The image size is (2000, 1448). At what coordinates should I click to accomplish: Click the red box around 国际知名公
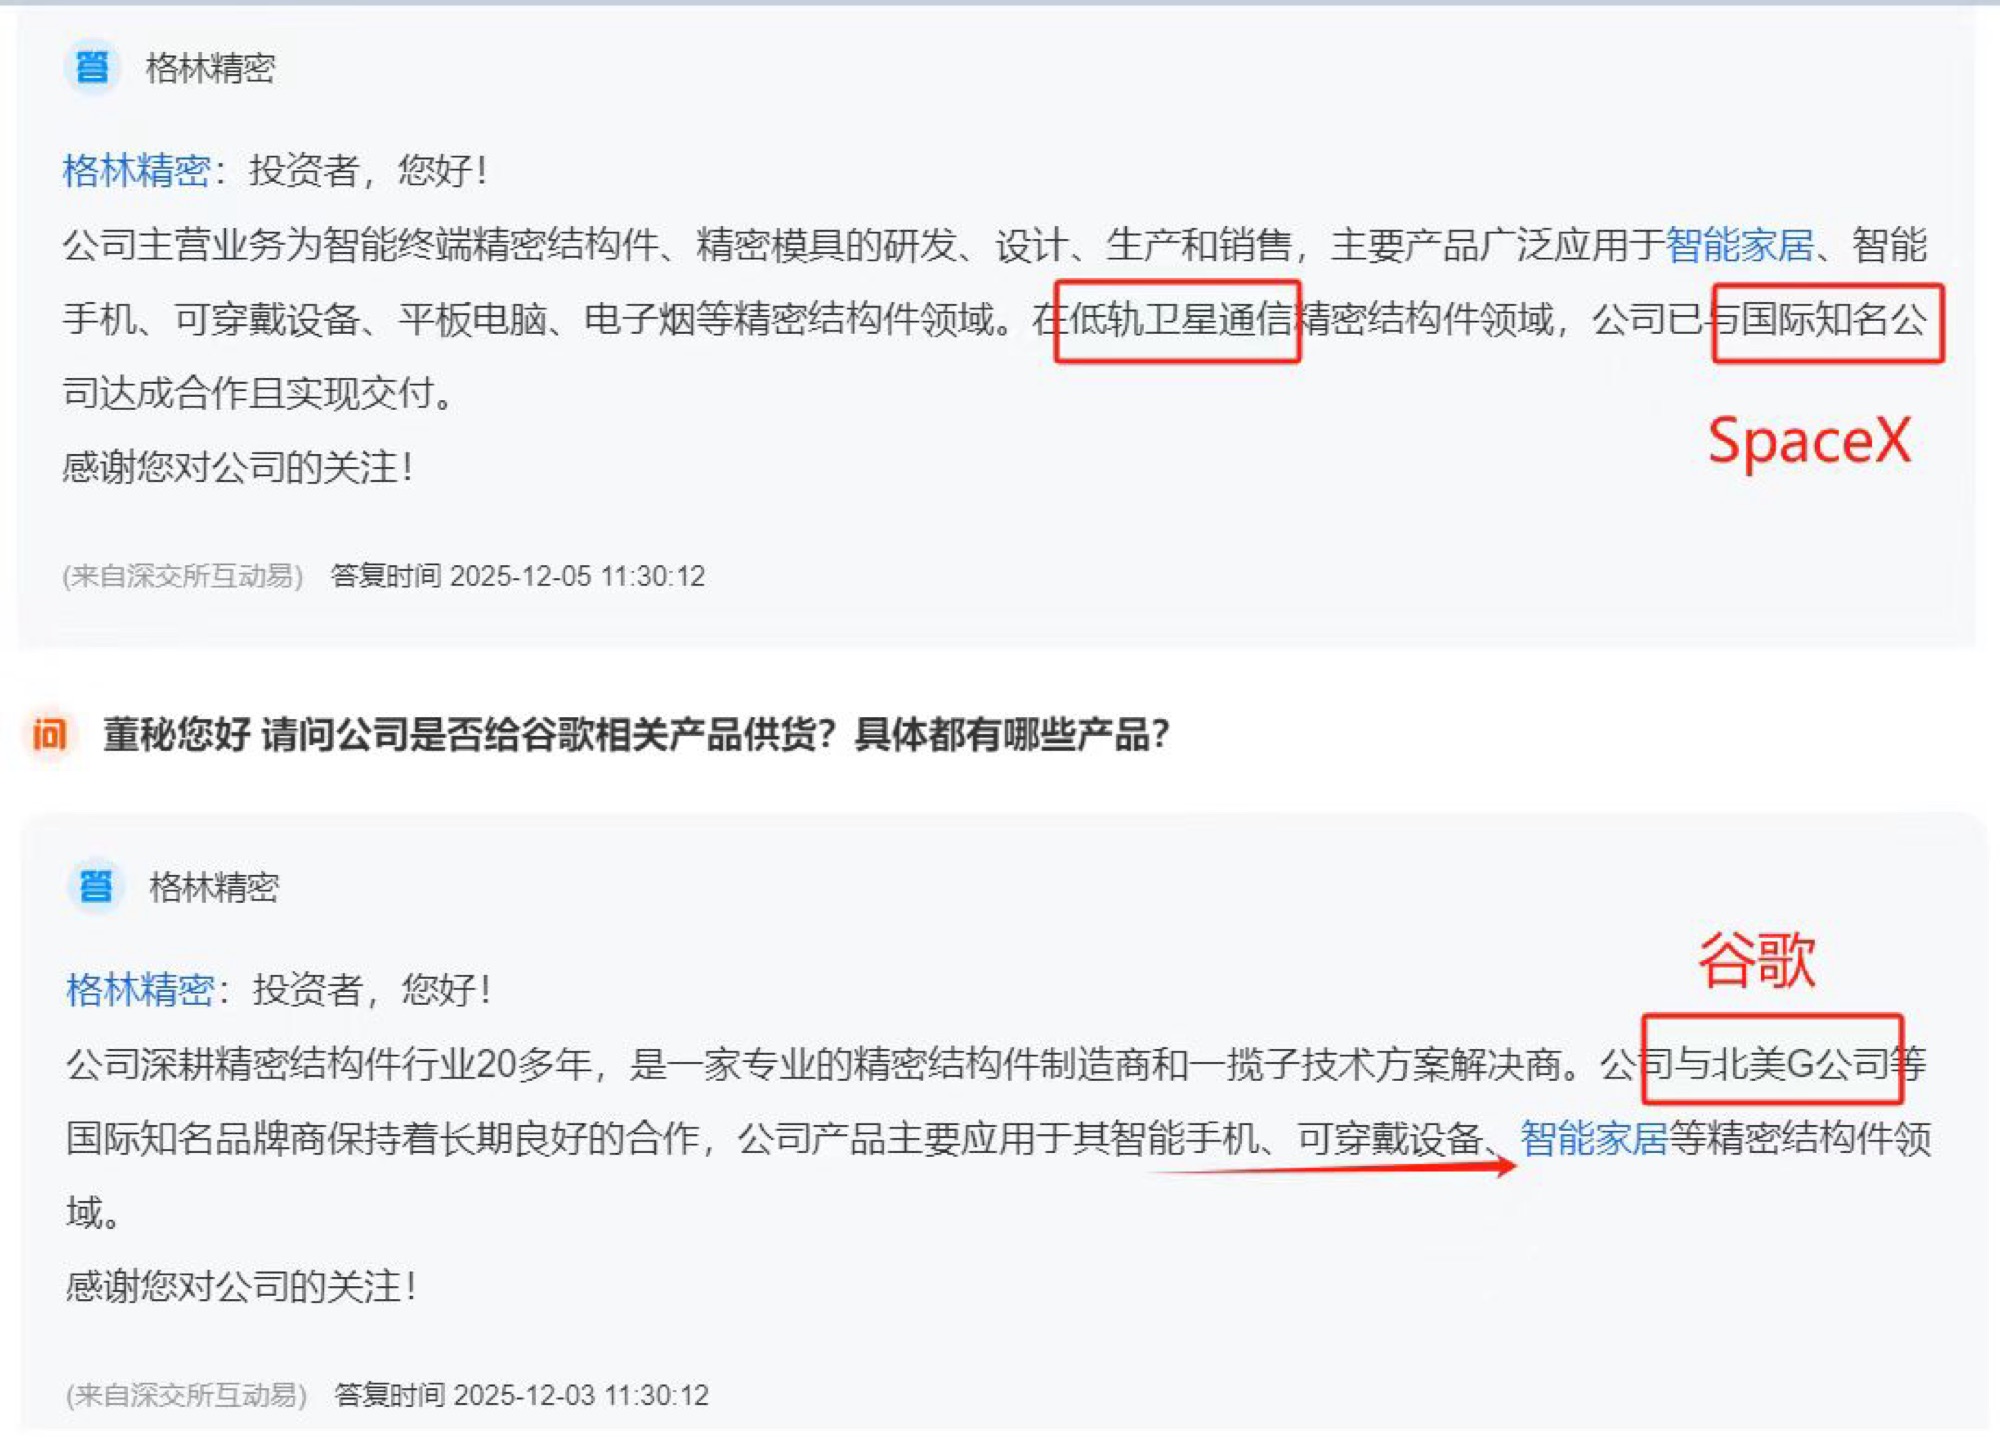(1827, 323)
